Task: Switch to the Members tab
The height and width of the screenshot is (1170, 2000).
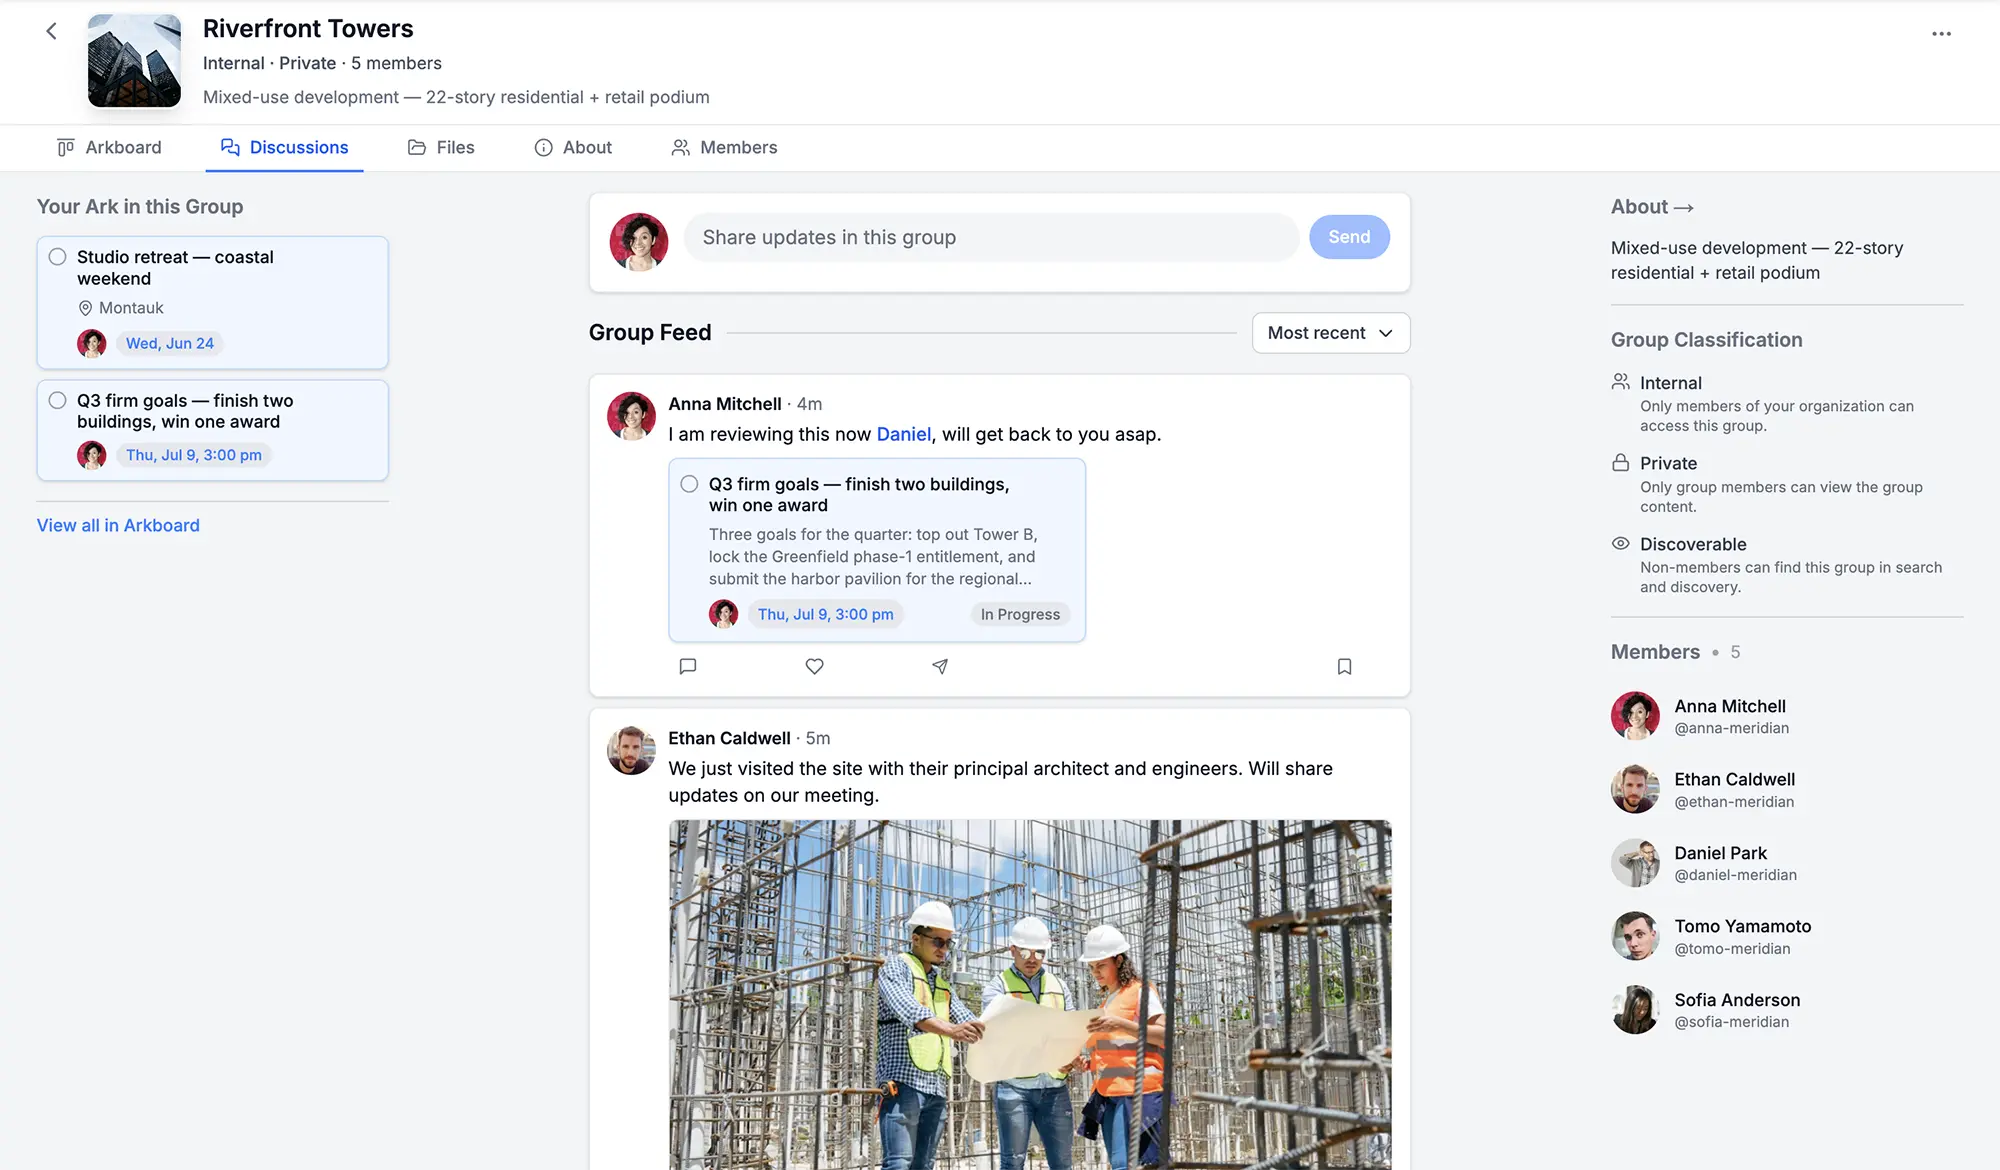Action: [724, 148]
